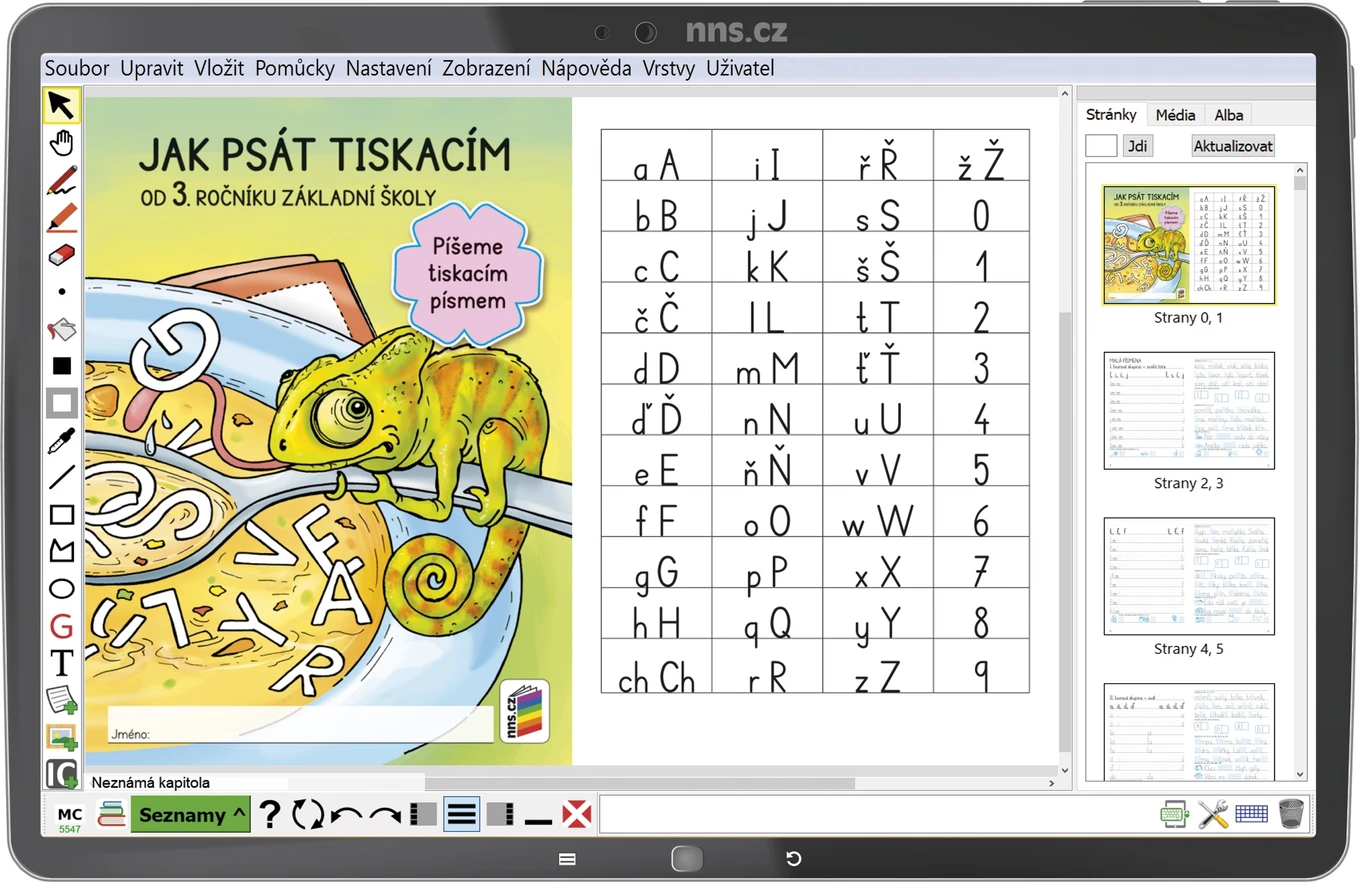
Task: Open the Strany 2, 3 page thumbnail
Action: [1189, 411]
